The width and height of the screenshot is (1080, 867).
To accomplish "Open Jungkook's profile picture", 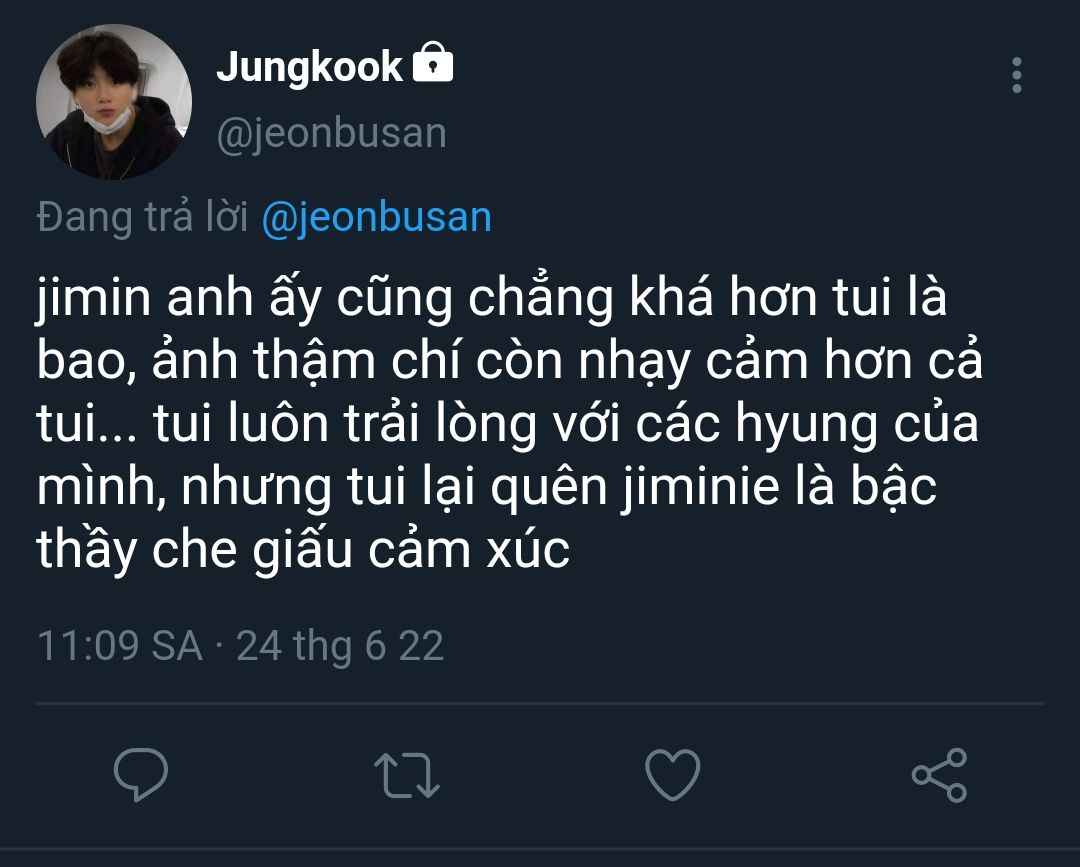I will pyautogui.click(x=113, y=102).
